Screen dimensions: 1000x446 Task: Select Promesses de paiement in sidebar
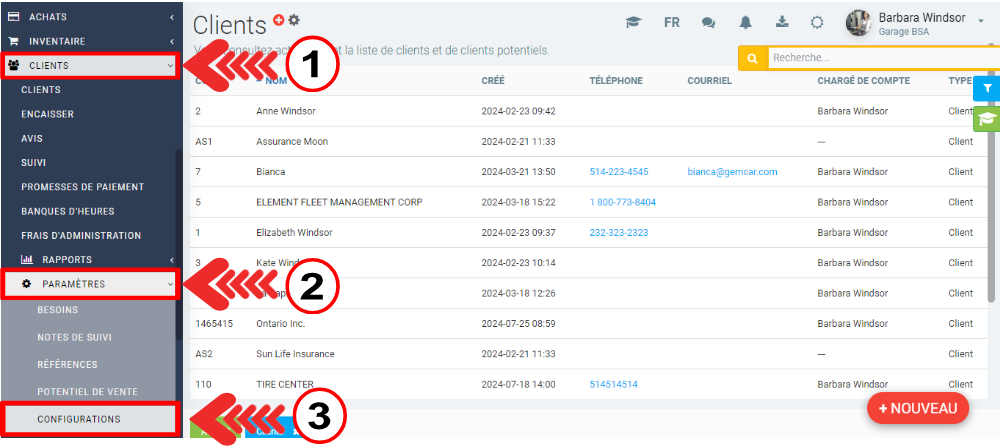pyautogui.click(x=82, y=187)
